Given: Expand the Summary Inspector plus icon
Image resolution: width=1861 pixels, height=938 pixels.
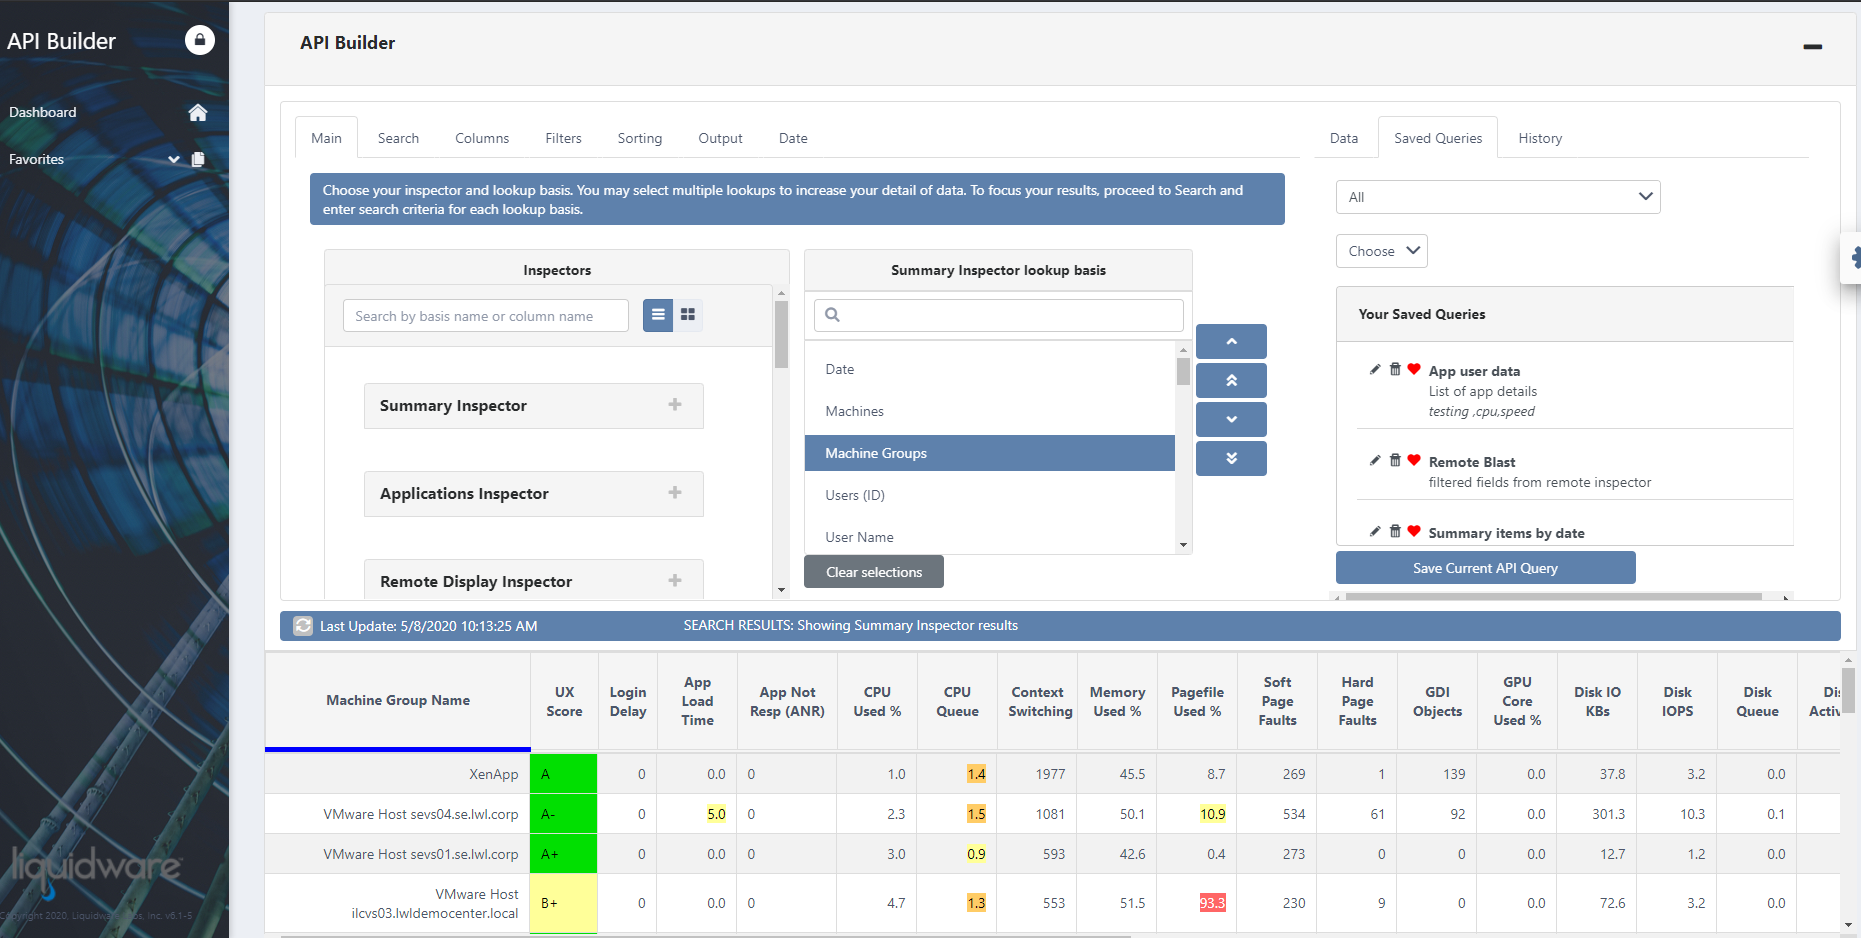Looking at the screenshot, I should tap(675, 405).
